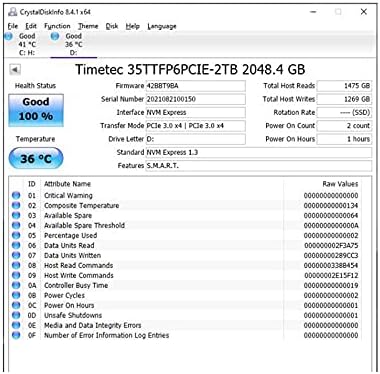Screen dimensions: 380x374
Task: Click the status icon for Host Write Commands
Action: click(x=16, y=275)
